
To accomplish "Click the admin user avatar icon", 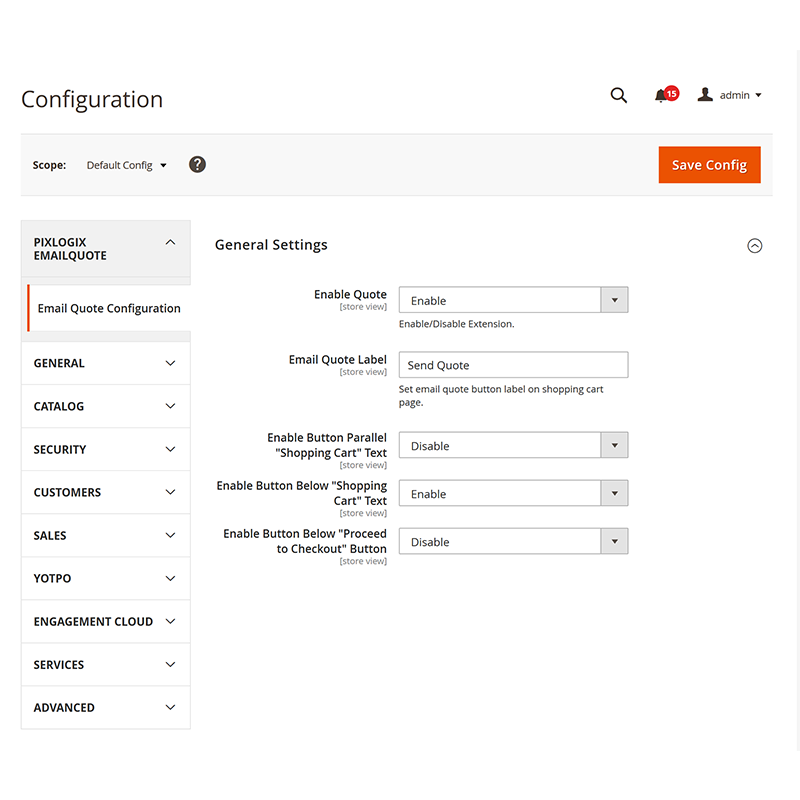I will tap(710, 94).
